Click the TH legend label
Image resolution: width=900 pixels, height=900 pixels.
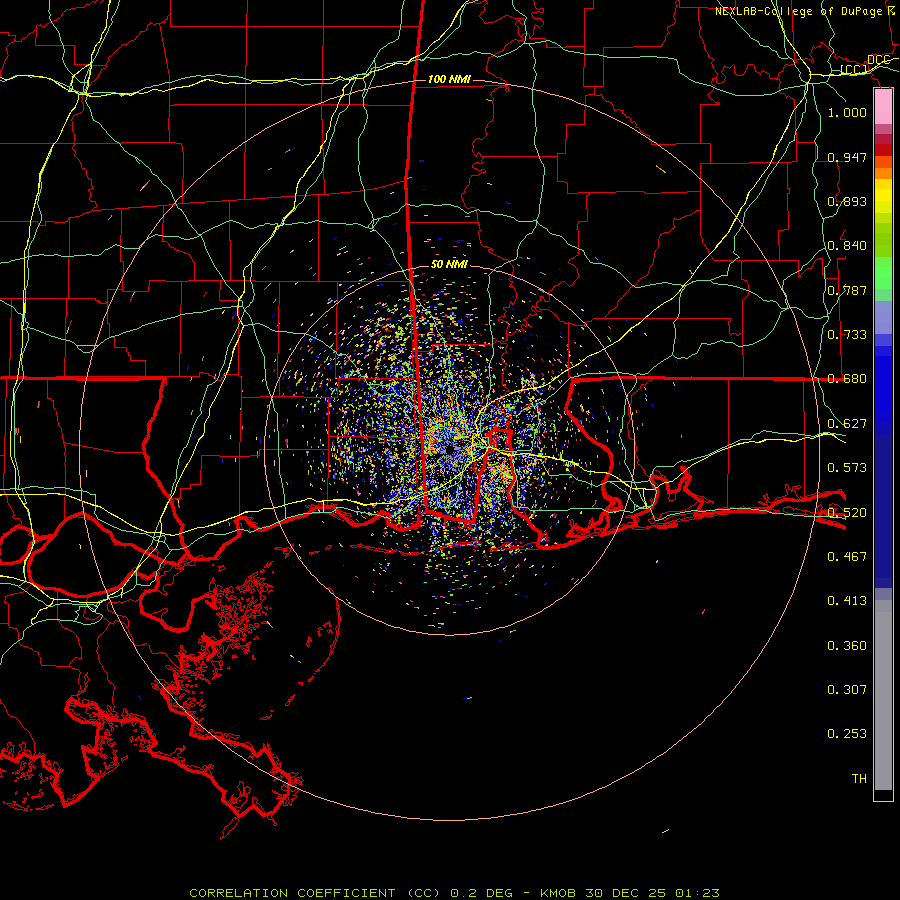pyautogui.click(x=859, y=779)
